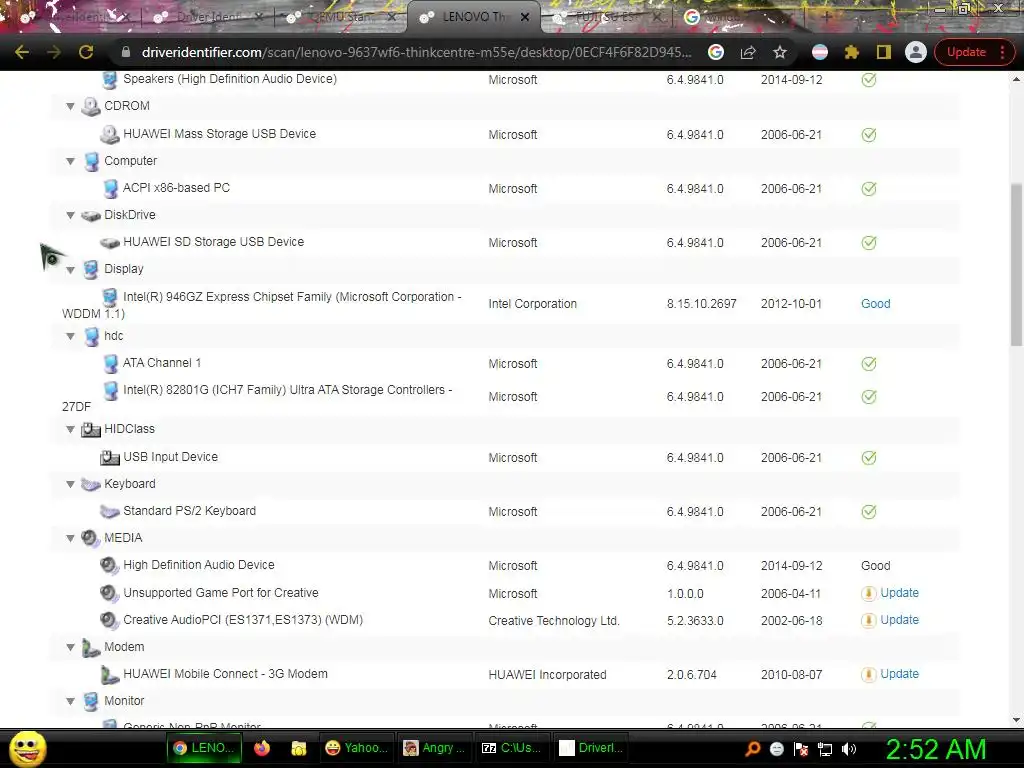Collapse the hdc category
The height and width of the screenshot is (768, 1024).
point(70,336)
